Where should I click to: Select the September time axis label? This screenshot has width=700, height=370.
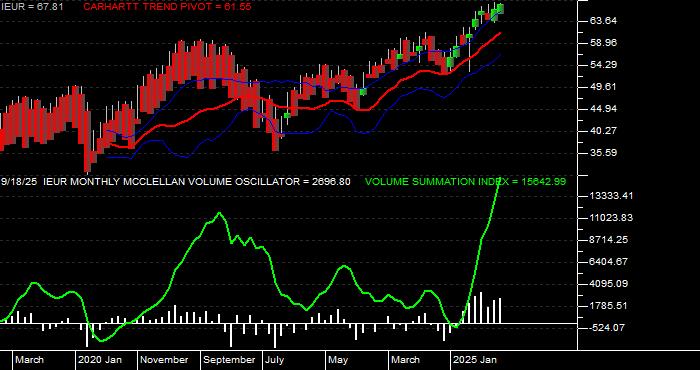coord(229,360)
